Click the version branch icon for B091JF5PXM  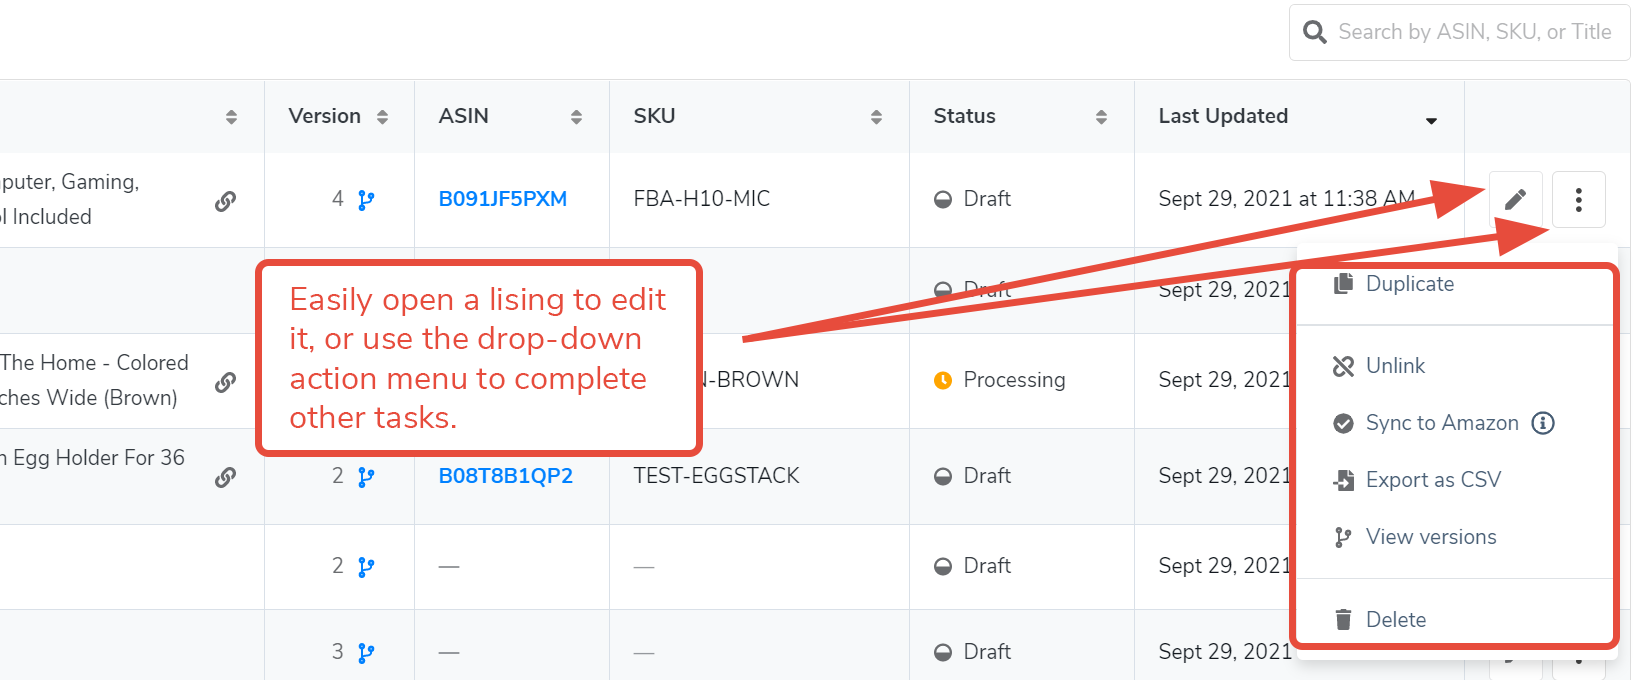coord(366,200)
